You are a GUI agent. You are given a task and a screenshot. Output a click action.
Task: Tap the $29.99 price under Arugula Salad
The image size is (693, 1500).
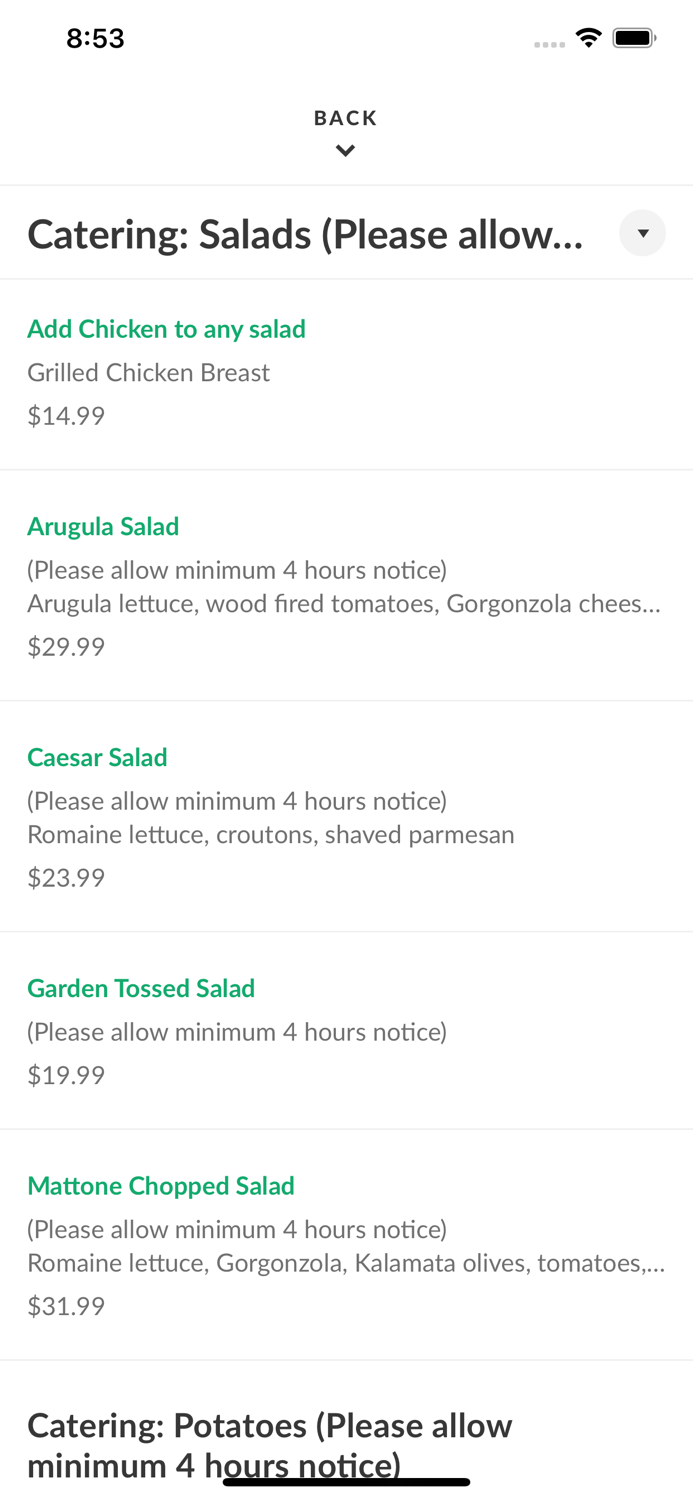(x=66, y=646)
